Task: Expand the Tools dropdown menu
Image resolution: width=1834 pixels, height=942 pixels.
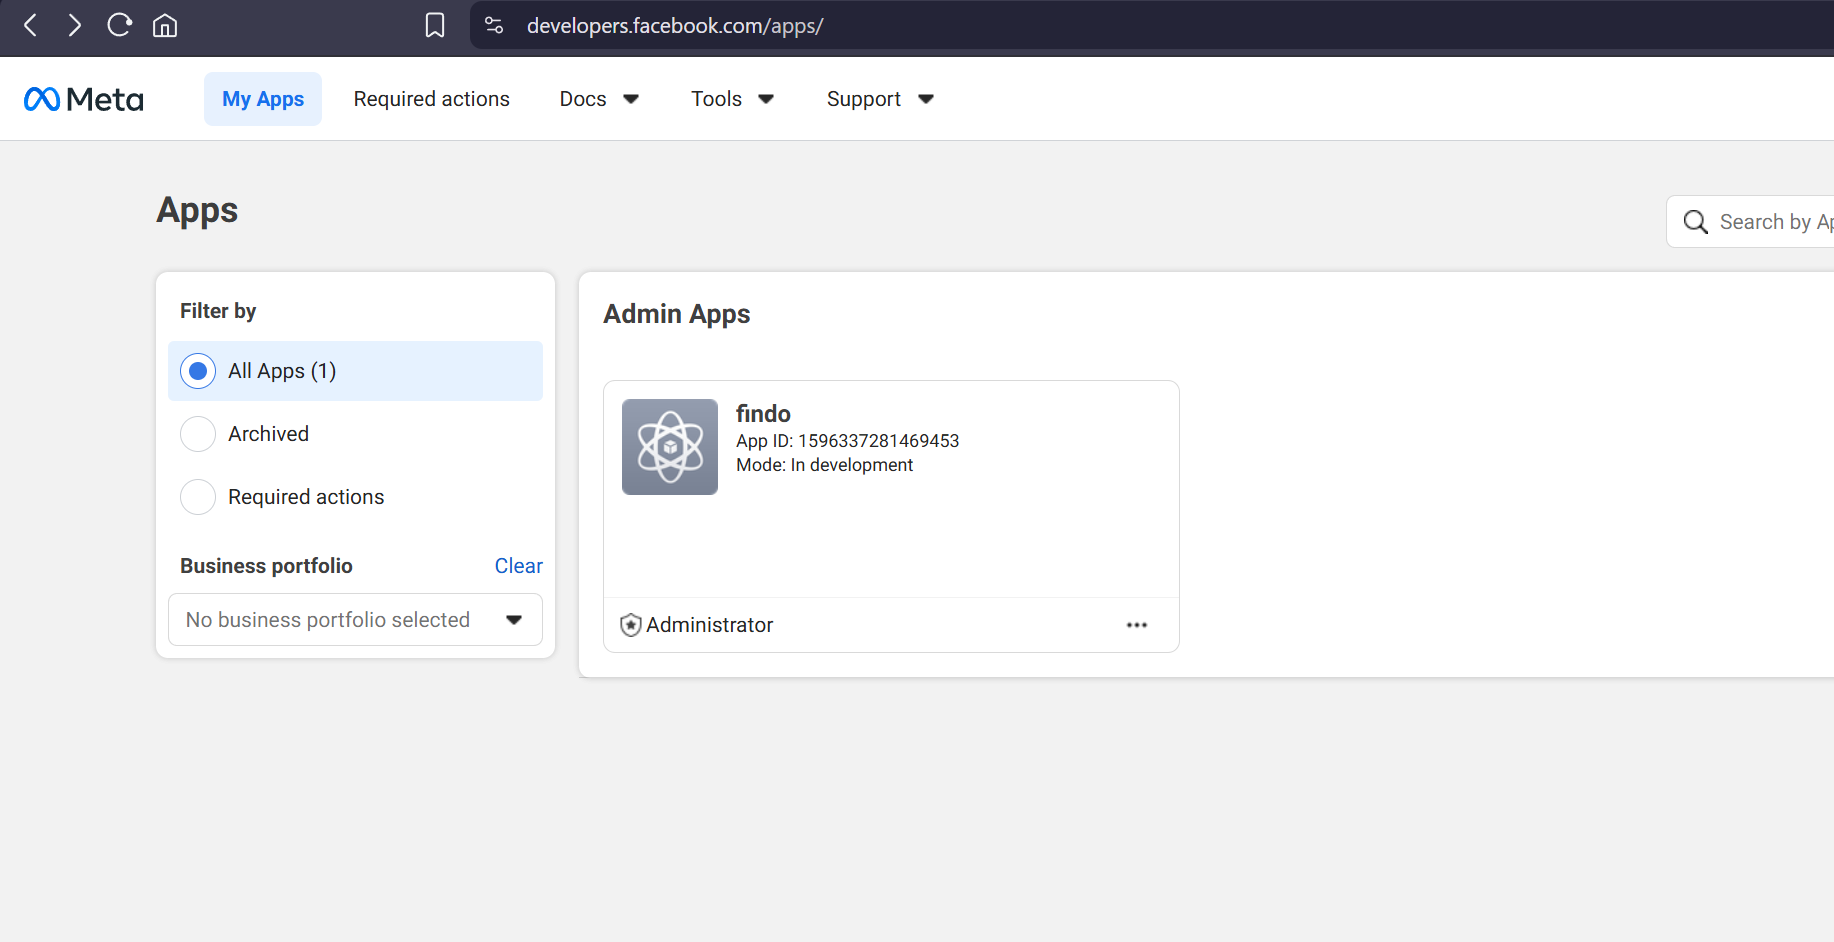Action: [x=732, y=99]
